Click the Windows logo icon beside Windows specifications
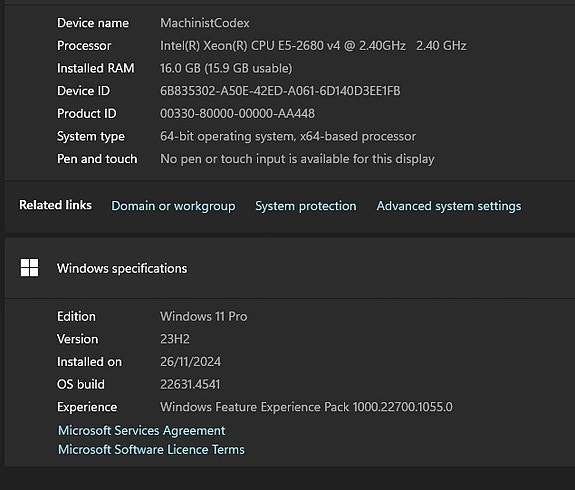 pyautogui.click(x=29, y=268)
